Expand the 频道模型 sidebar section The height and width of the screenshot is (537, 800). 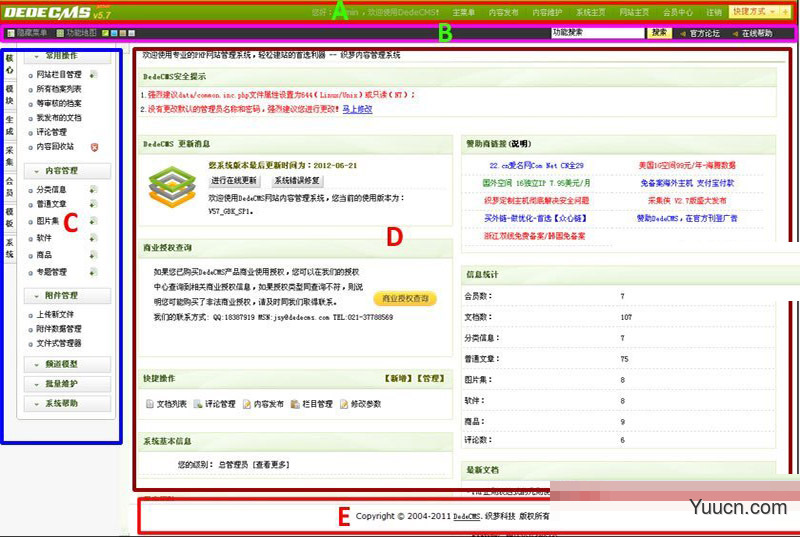(67, 364)
